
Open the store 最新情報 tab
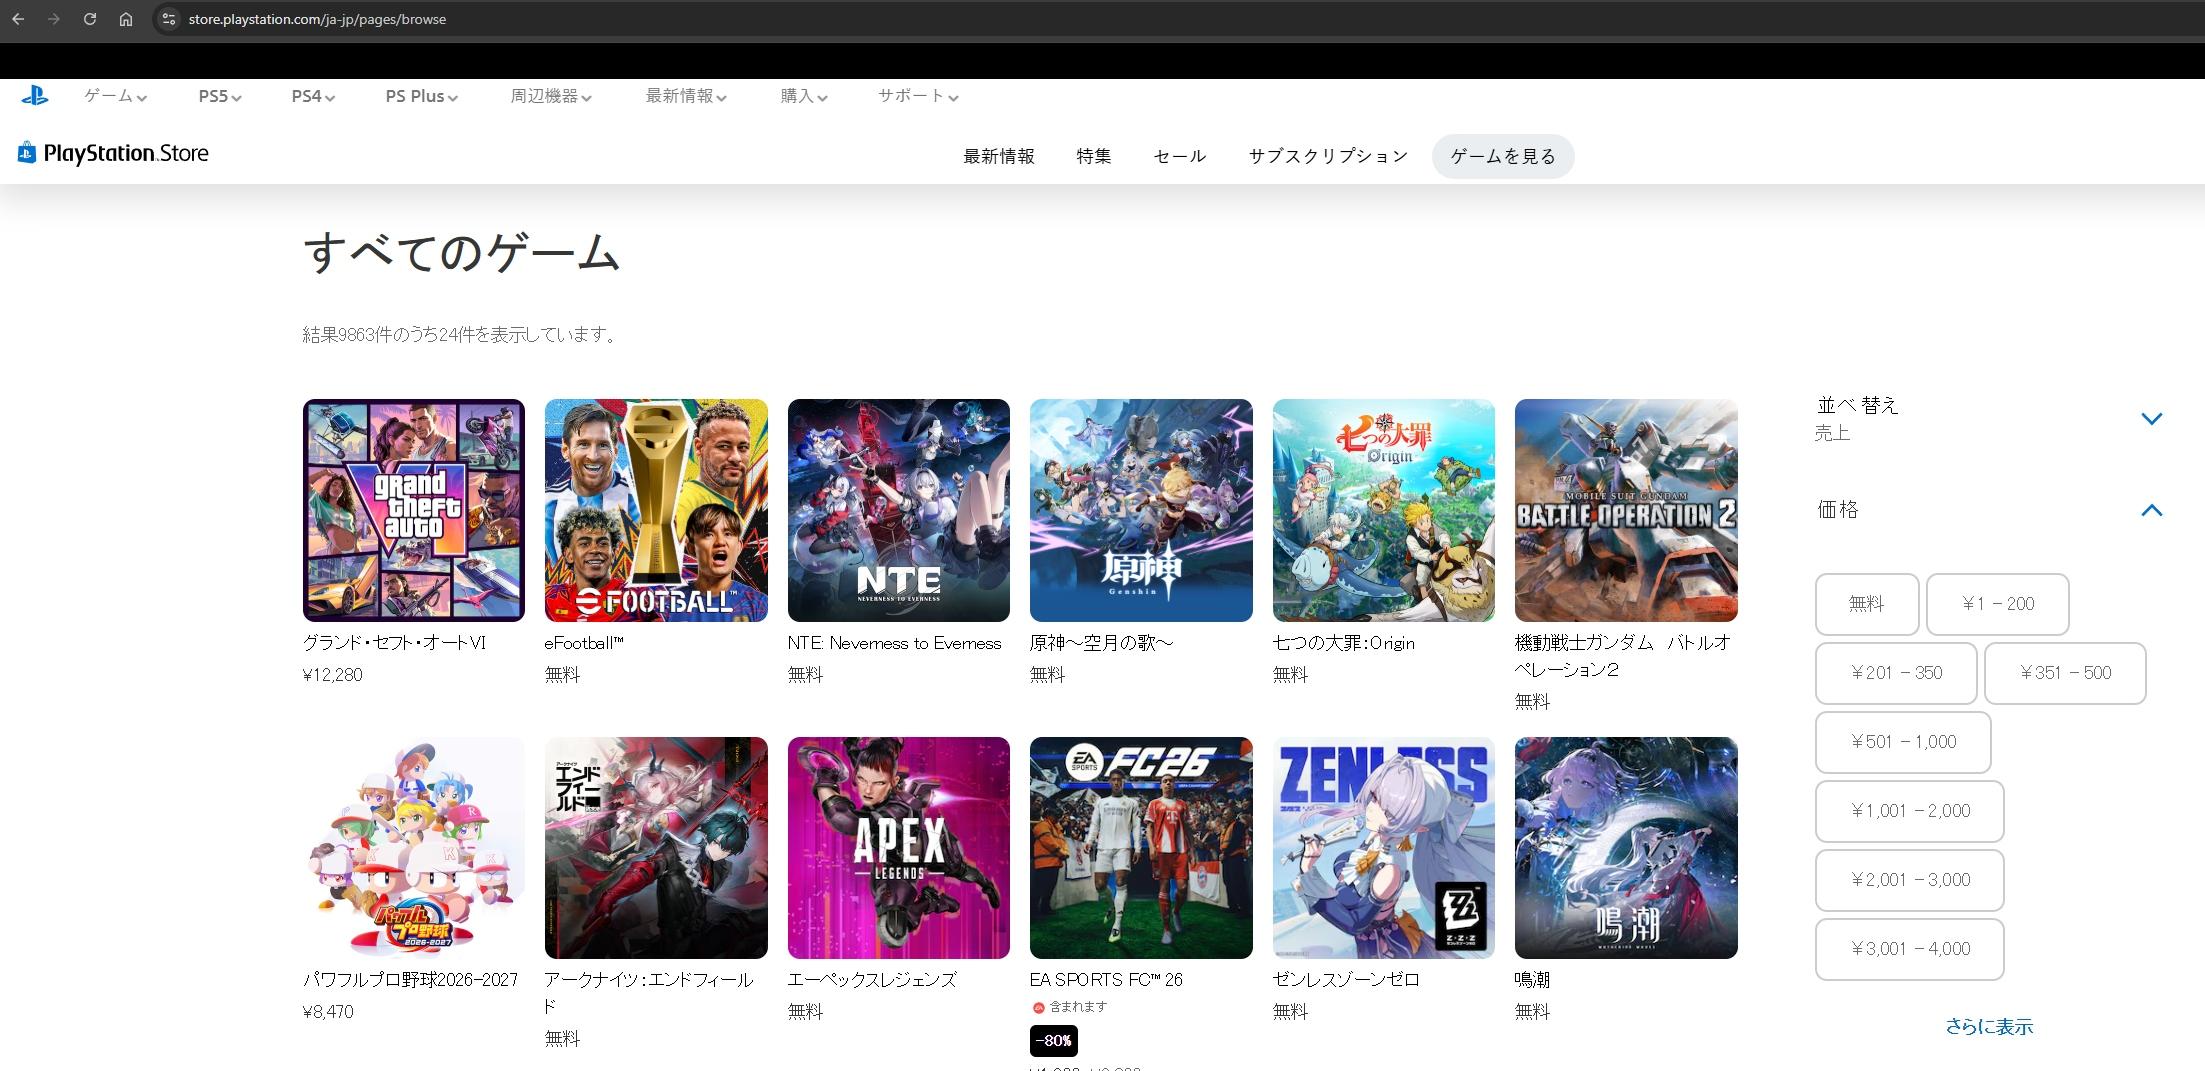coord(999,156)
